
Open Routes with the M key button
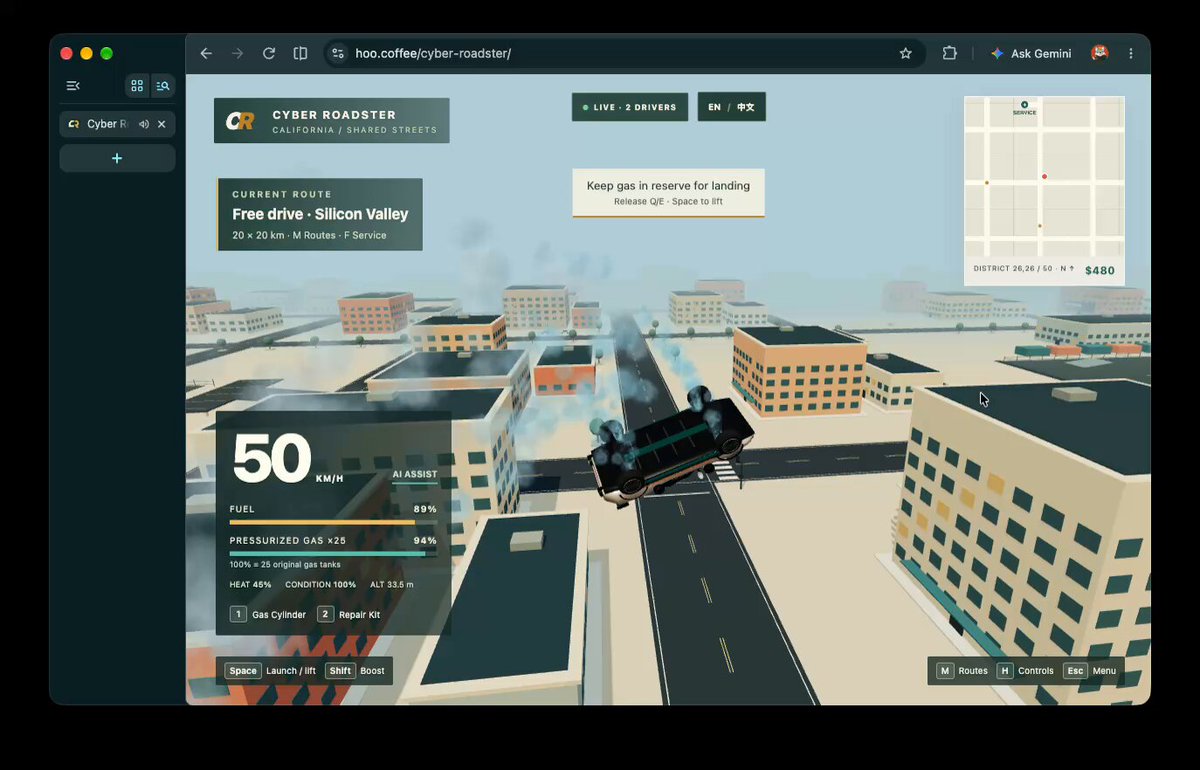click(962, 670)
